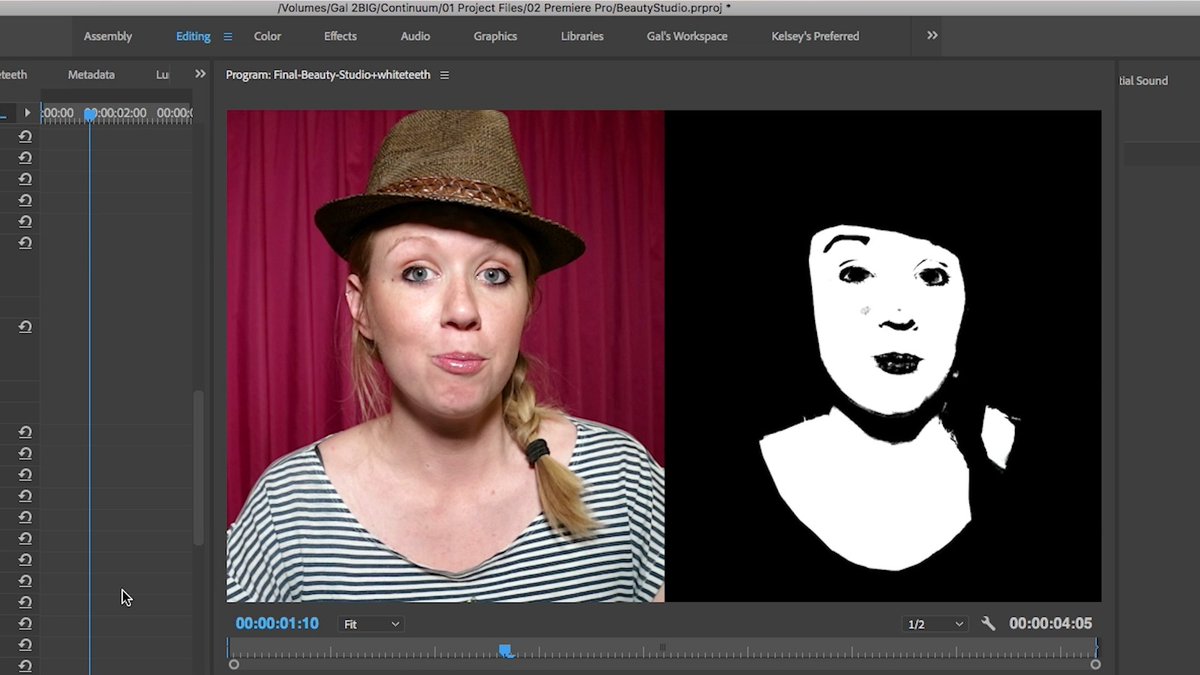Screen dimensions: 1200x675
Task: Click the Effect Controls blue playhead
Action: point(90,115)
